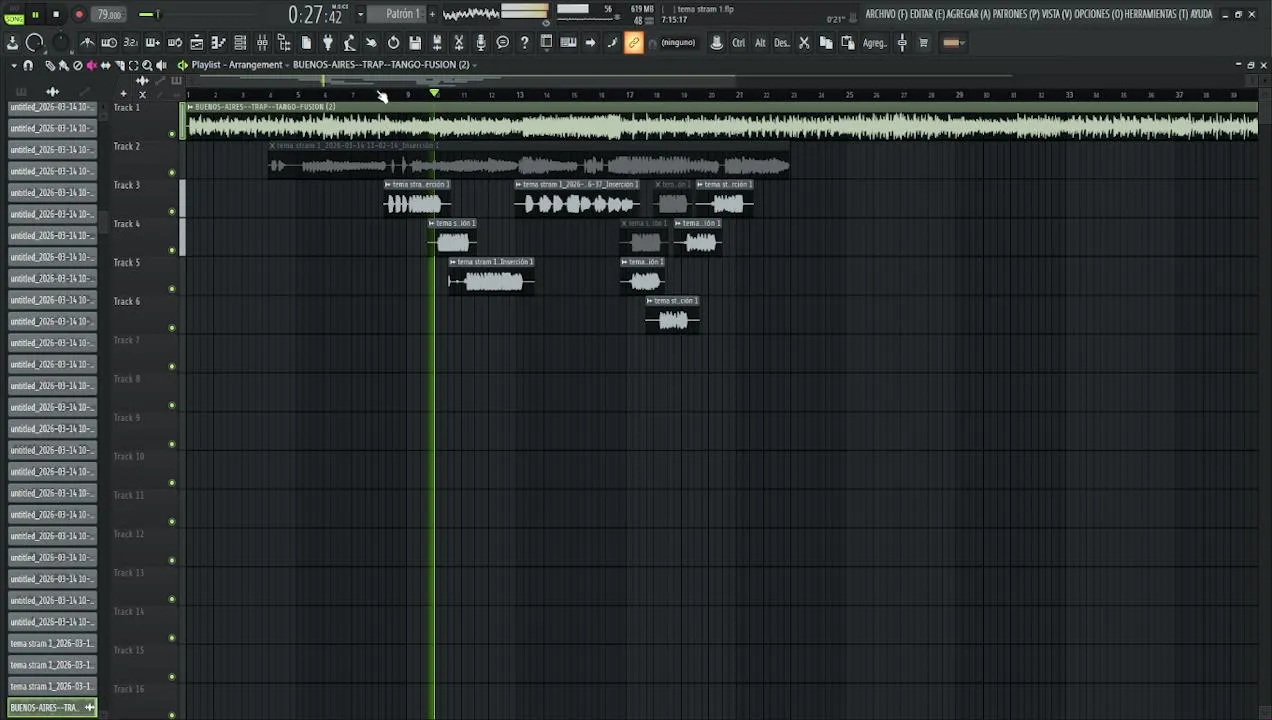Toggle Song/Pattern mode button
1272x720 pixels.
(13, 14)
